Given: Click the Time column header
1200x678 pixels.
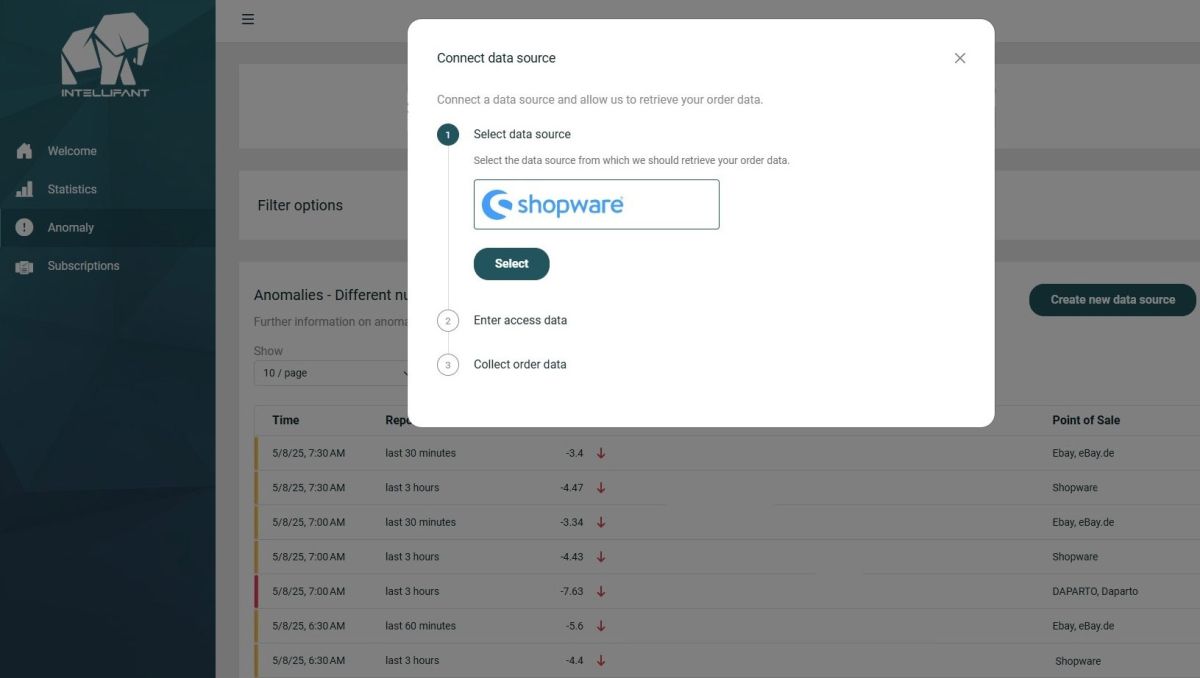Looking at the screenshot, I should click(x=285, y=420).
